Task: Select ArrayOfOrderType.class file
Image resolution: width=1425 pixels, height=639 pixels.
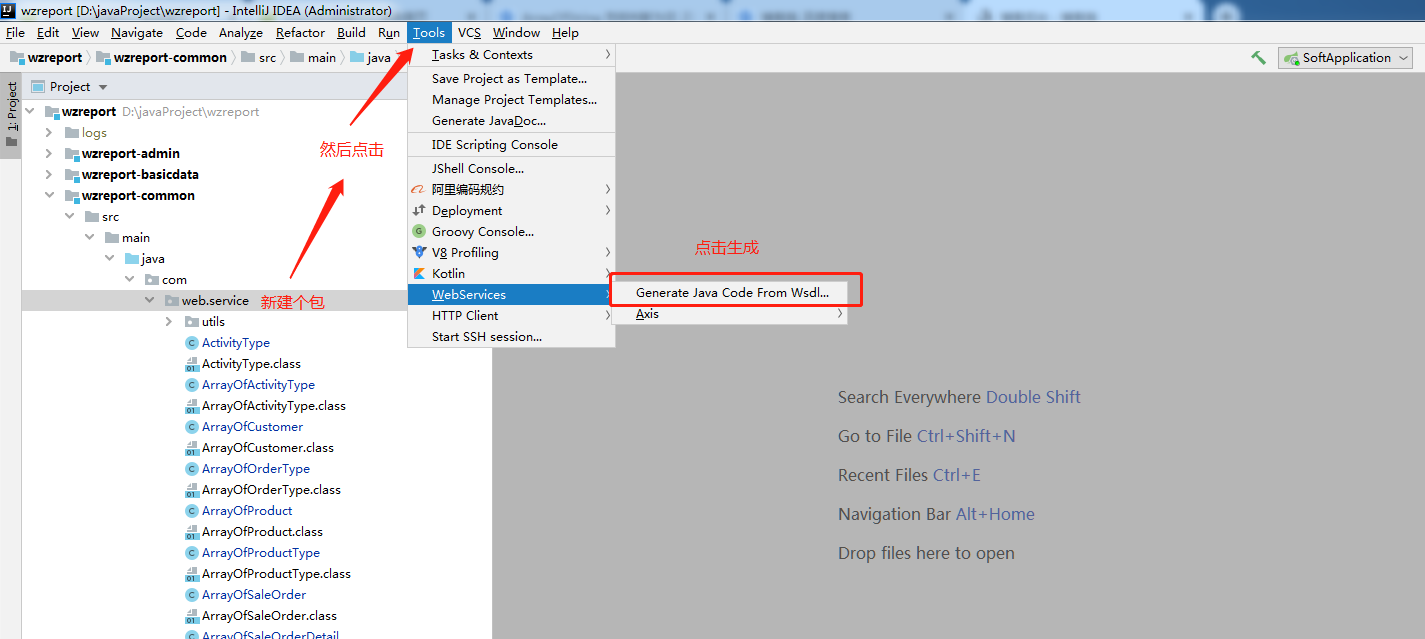Action: tap(271, 490)
